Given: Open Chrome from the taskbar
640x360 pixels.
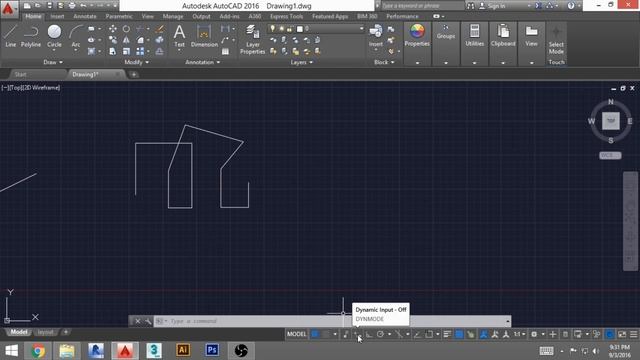Looking at the screenshot, I should [38, 351].
